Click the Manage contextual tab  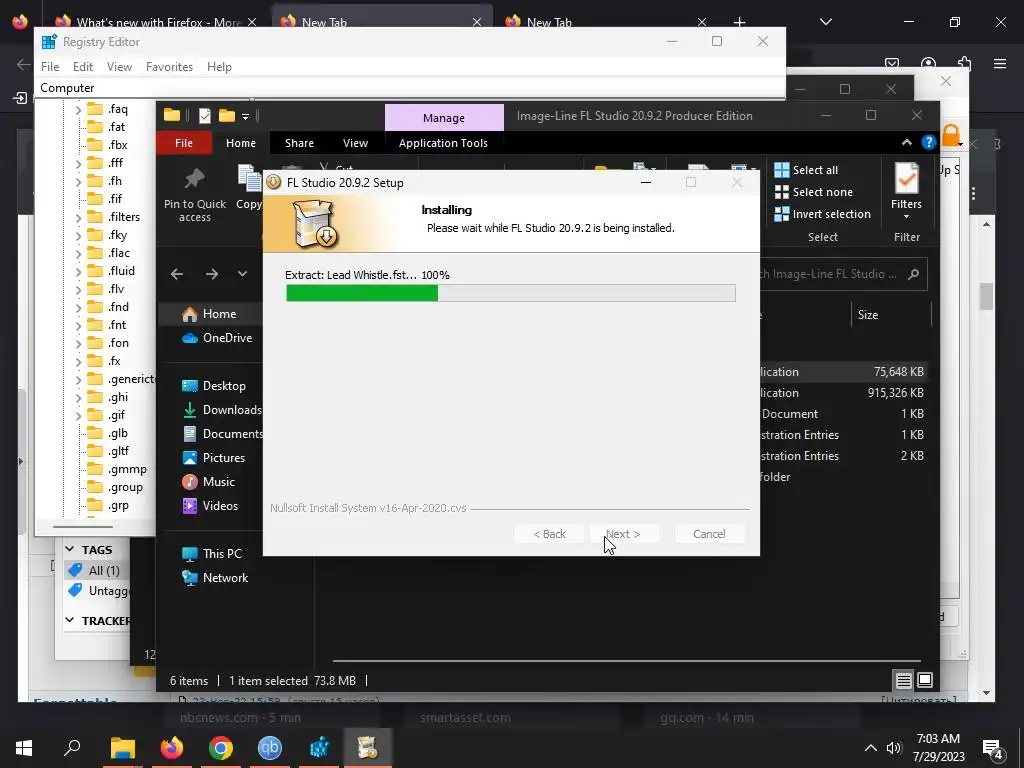coord(444,118)
